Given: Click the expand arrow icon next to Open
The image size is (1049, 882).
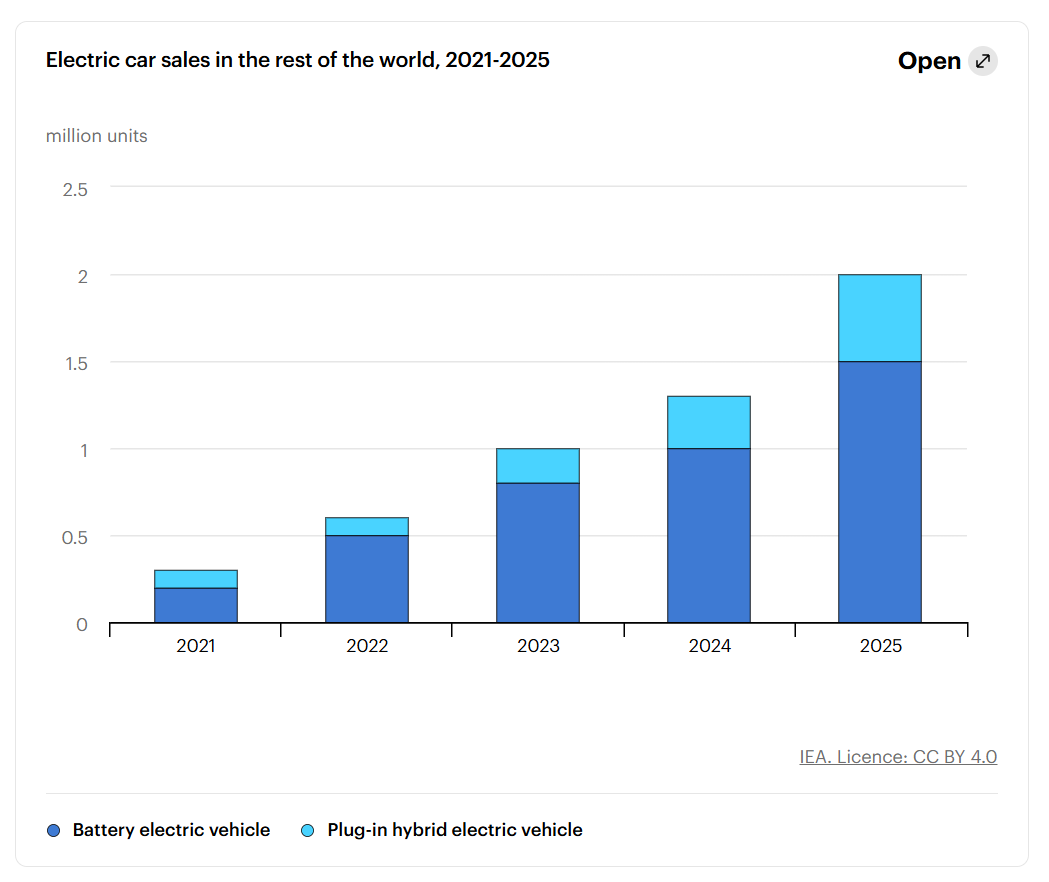Looking at the screenshot, I should 983,61.
